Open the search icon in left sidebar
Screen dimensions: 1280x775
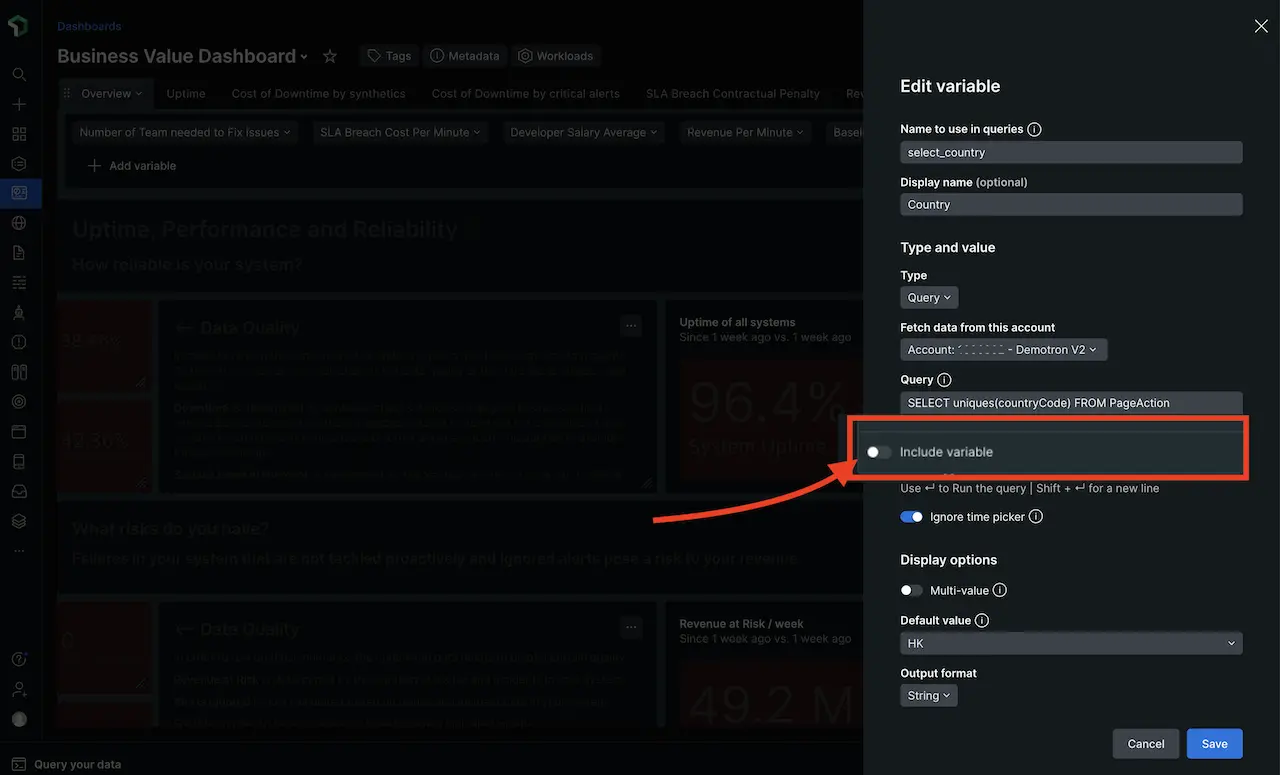18,74
